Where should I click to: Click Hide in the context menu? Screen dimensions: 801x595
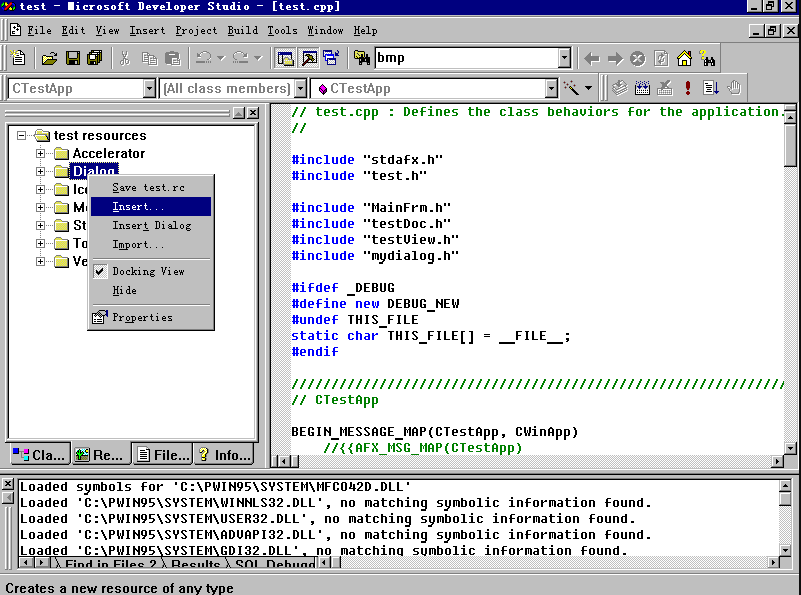(x=125, y=290)
